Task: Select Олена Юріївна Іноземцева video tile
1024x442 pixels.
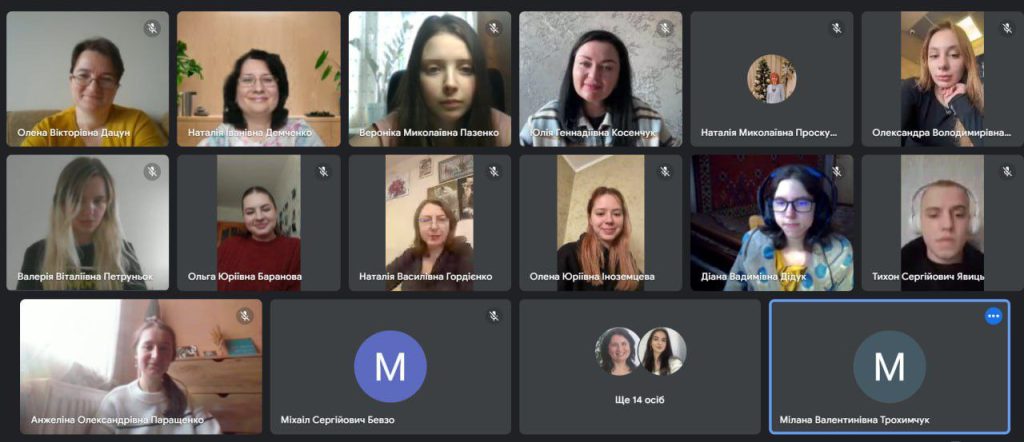Action: coord(601,223)
